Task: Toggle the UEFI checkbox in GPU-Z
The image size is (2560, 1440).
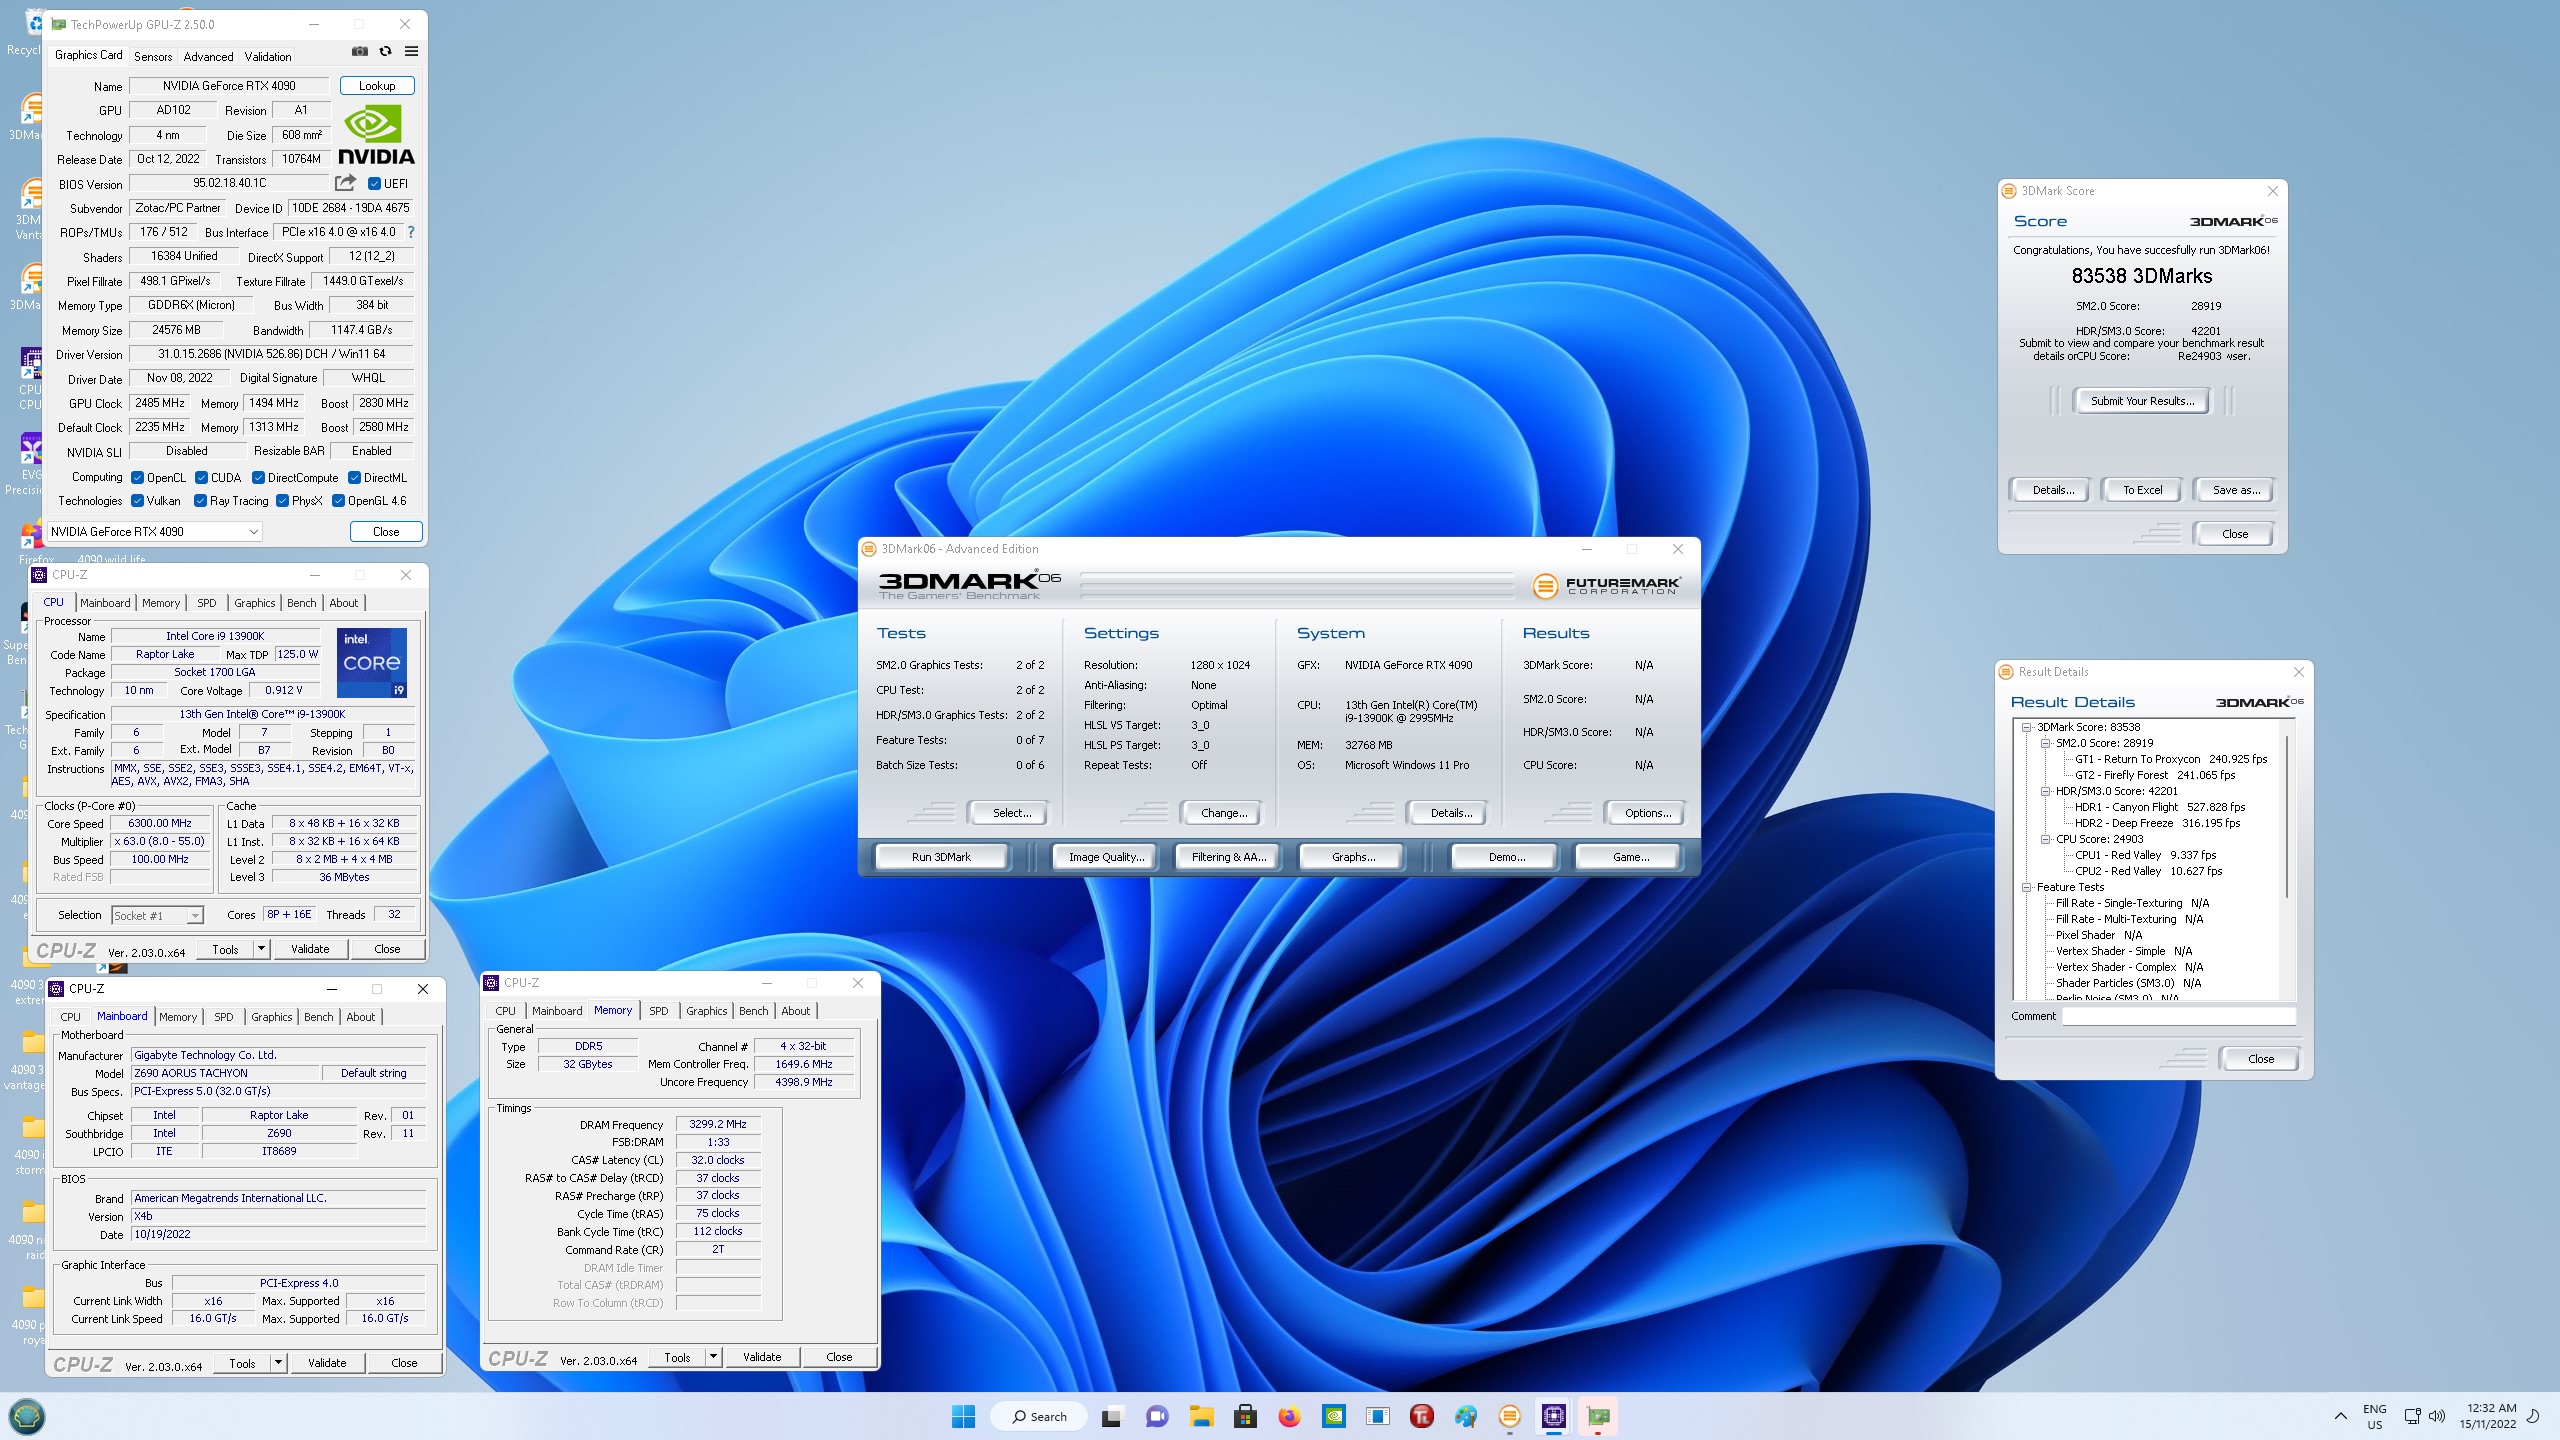Action: pyautogui.click(x=374, y=184)
